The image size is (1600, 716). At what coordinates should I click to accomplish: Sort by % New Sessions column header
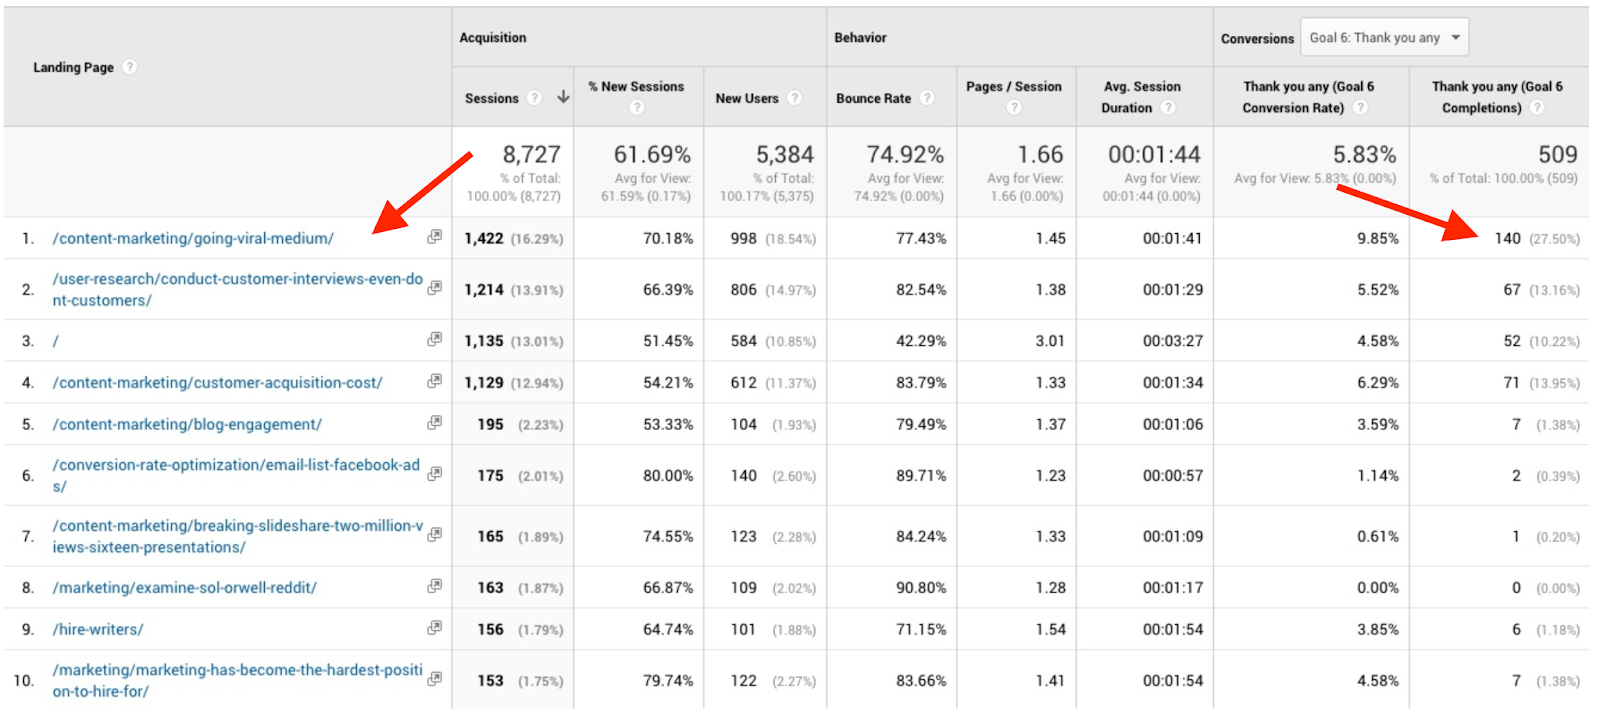pyautogui.click(x=636, y=87)
